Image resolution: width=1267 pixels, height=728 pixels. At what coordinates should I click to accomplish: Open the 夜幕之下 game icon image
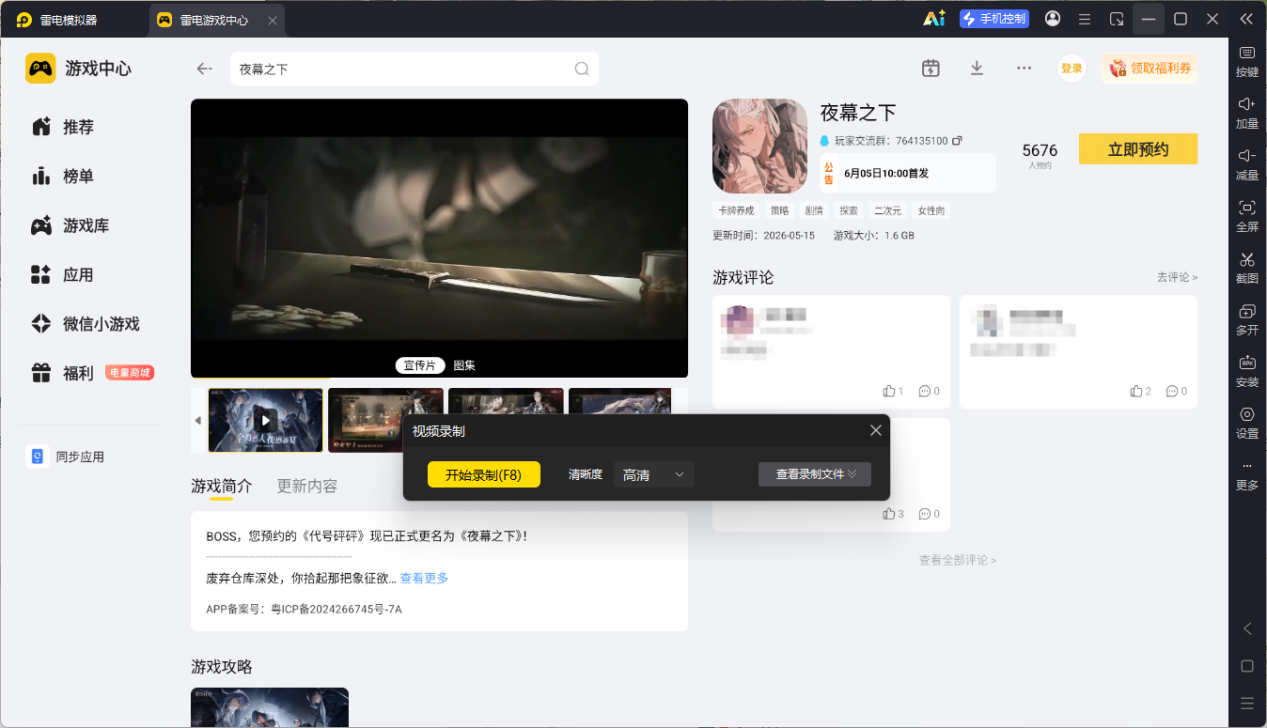tap(759, 146)
